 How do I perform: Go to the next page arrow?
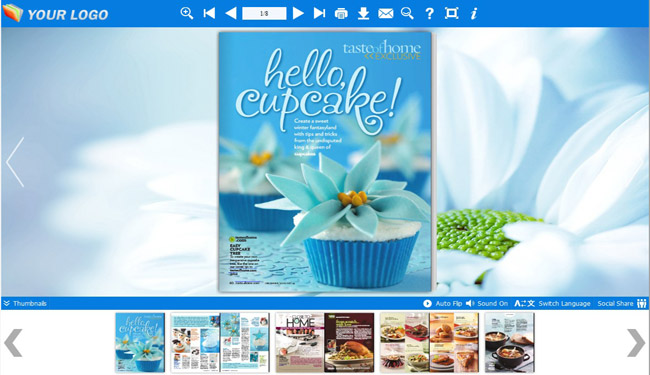tap(298, 13)
